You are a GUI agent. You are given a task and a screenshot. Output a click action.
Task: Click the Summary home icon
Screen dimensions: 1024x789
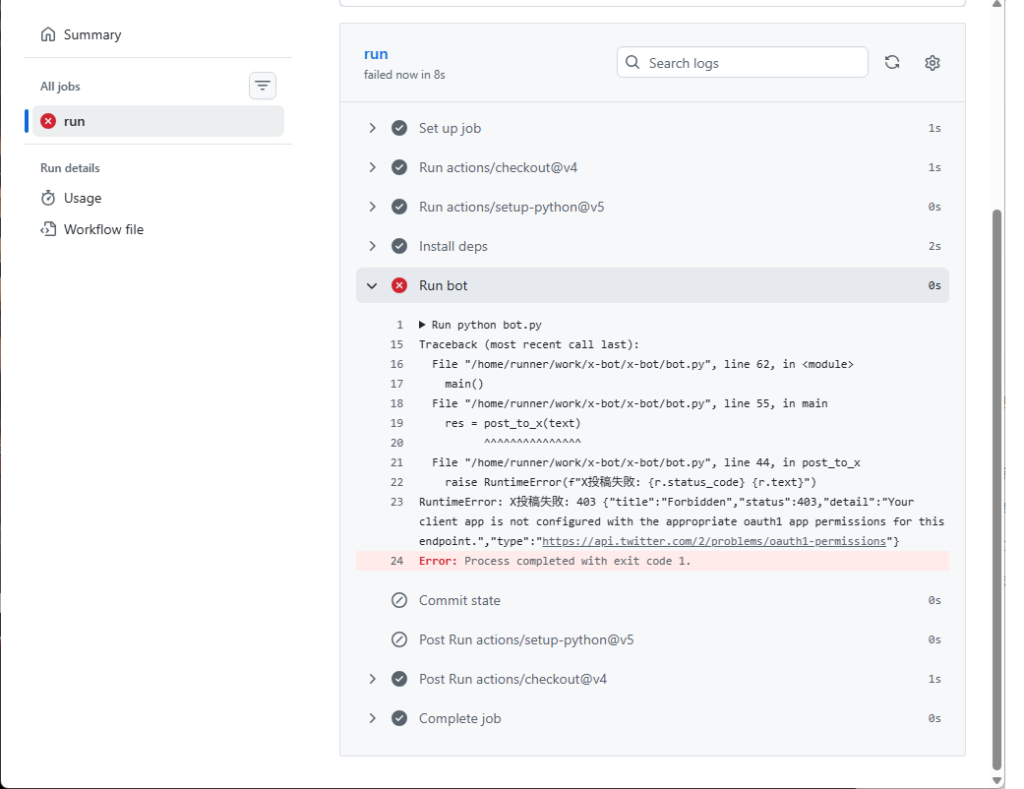click(48, 35)
